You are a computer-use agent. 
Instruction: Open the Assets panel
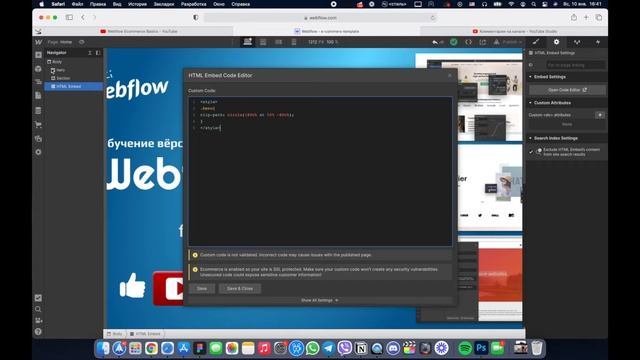click(x=38, y=138)
